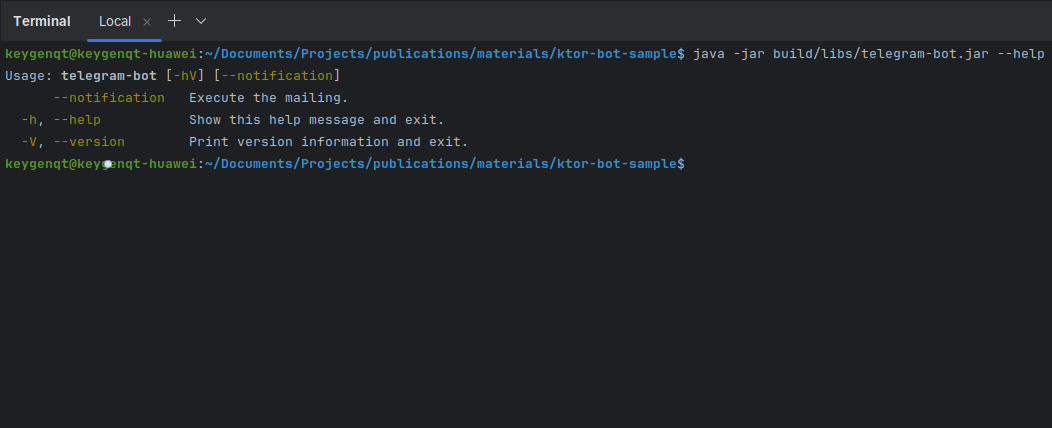Click the '--notification' option in options list
Image resolution: width=1052 pixels, height=428 pixels.
pyautogui.click(x=109, y=98)
